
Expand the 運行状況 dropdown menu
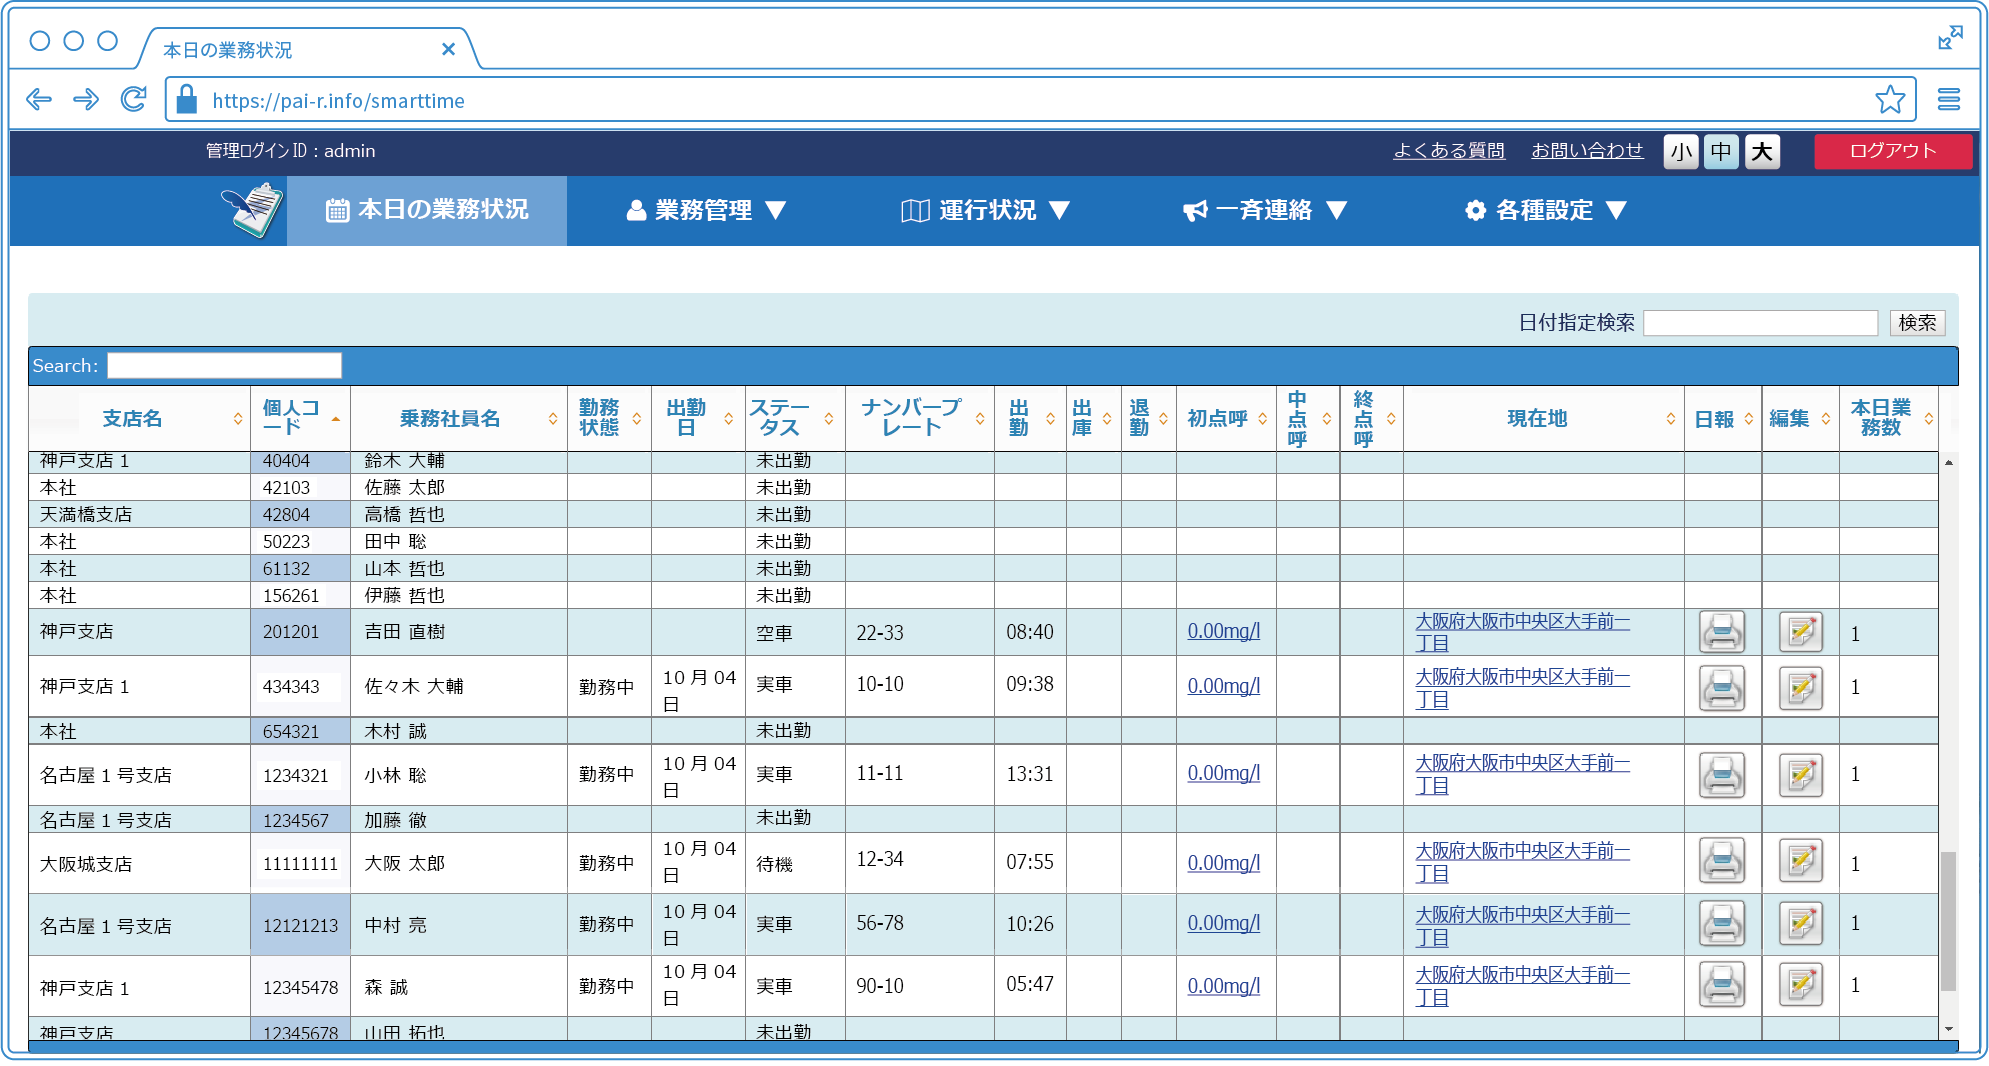coord(985,210)
